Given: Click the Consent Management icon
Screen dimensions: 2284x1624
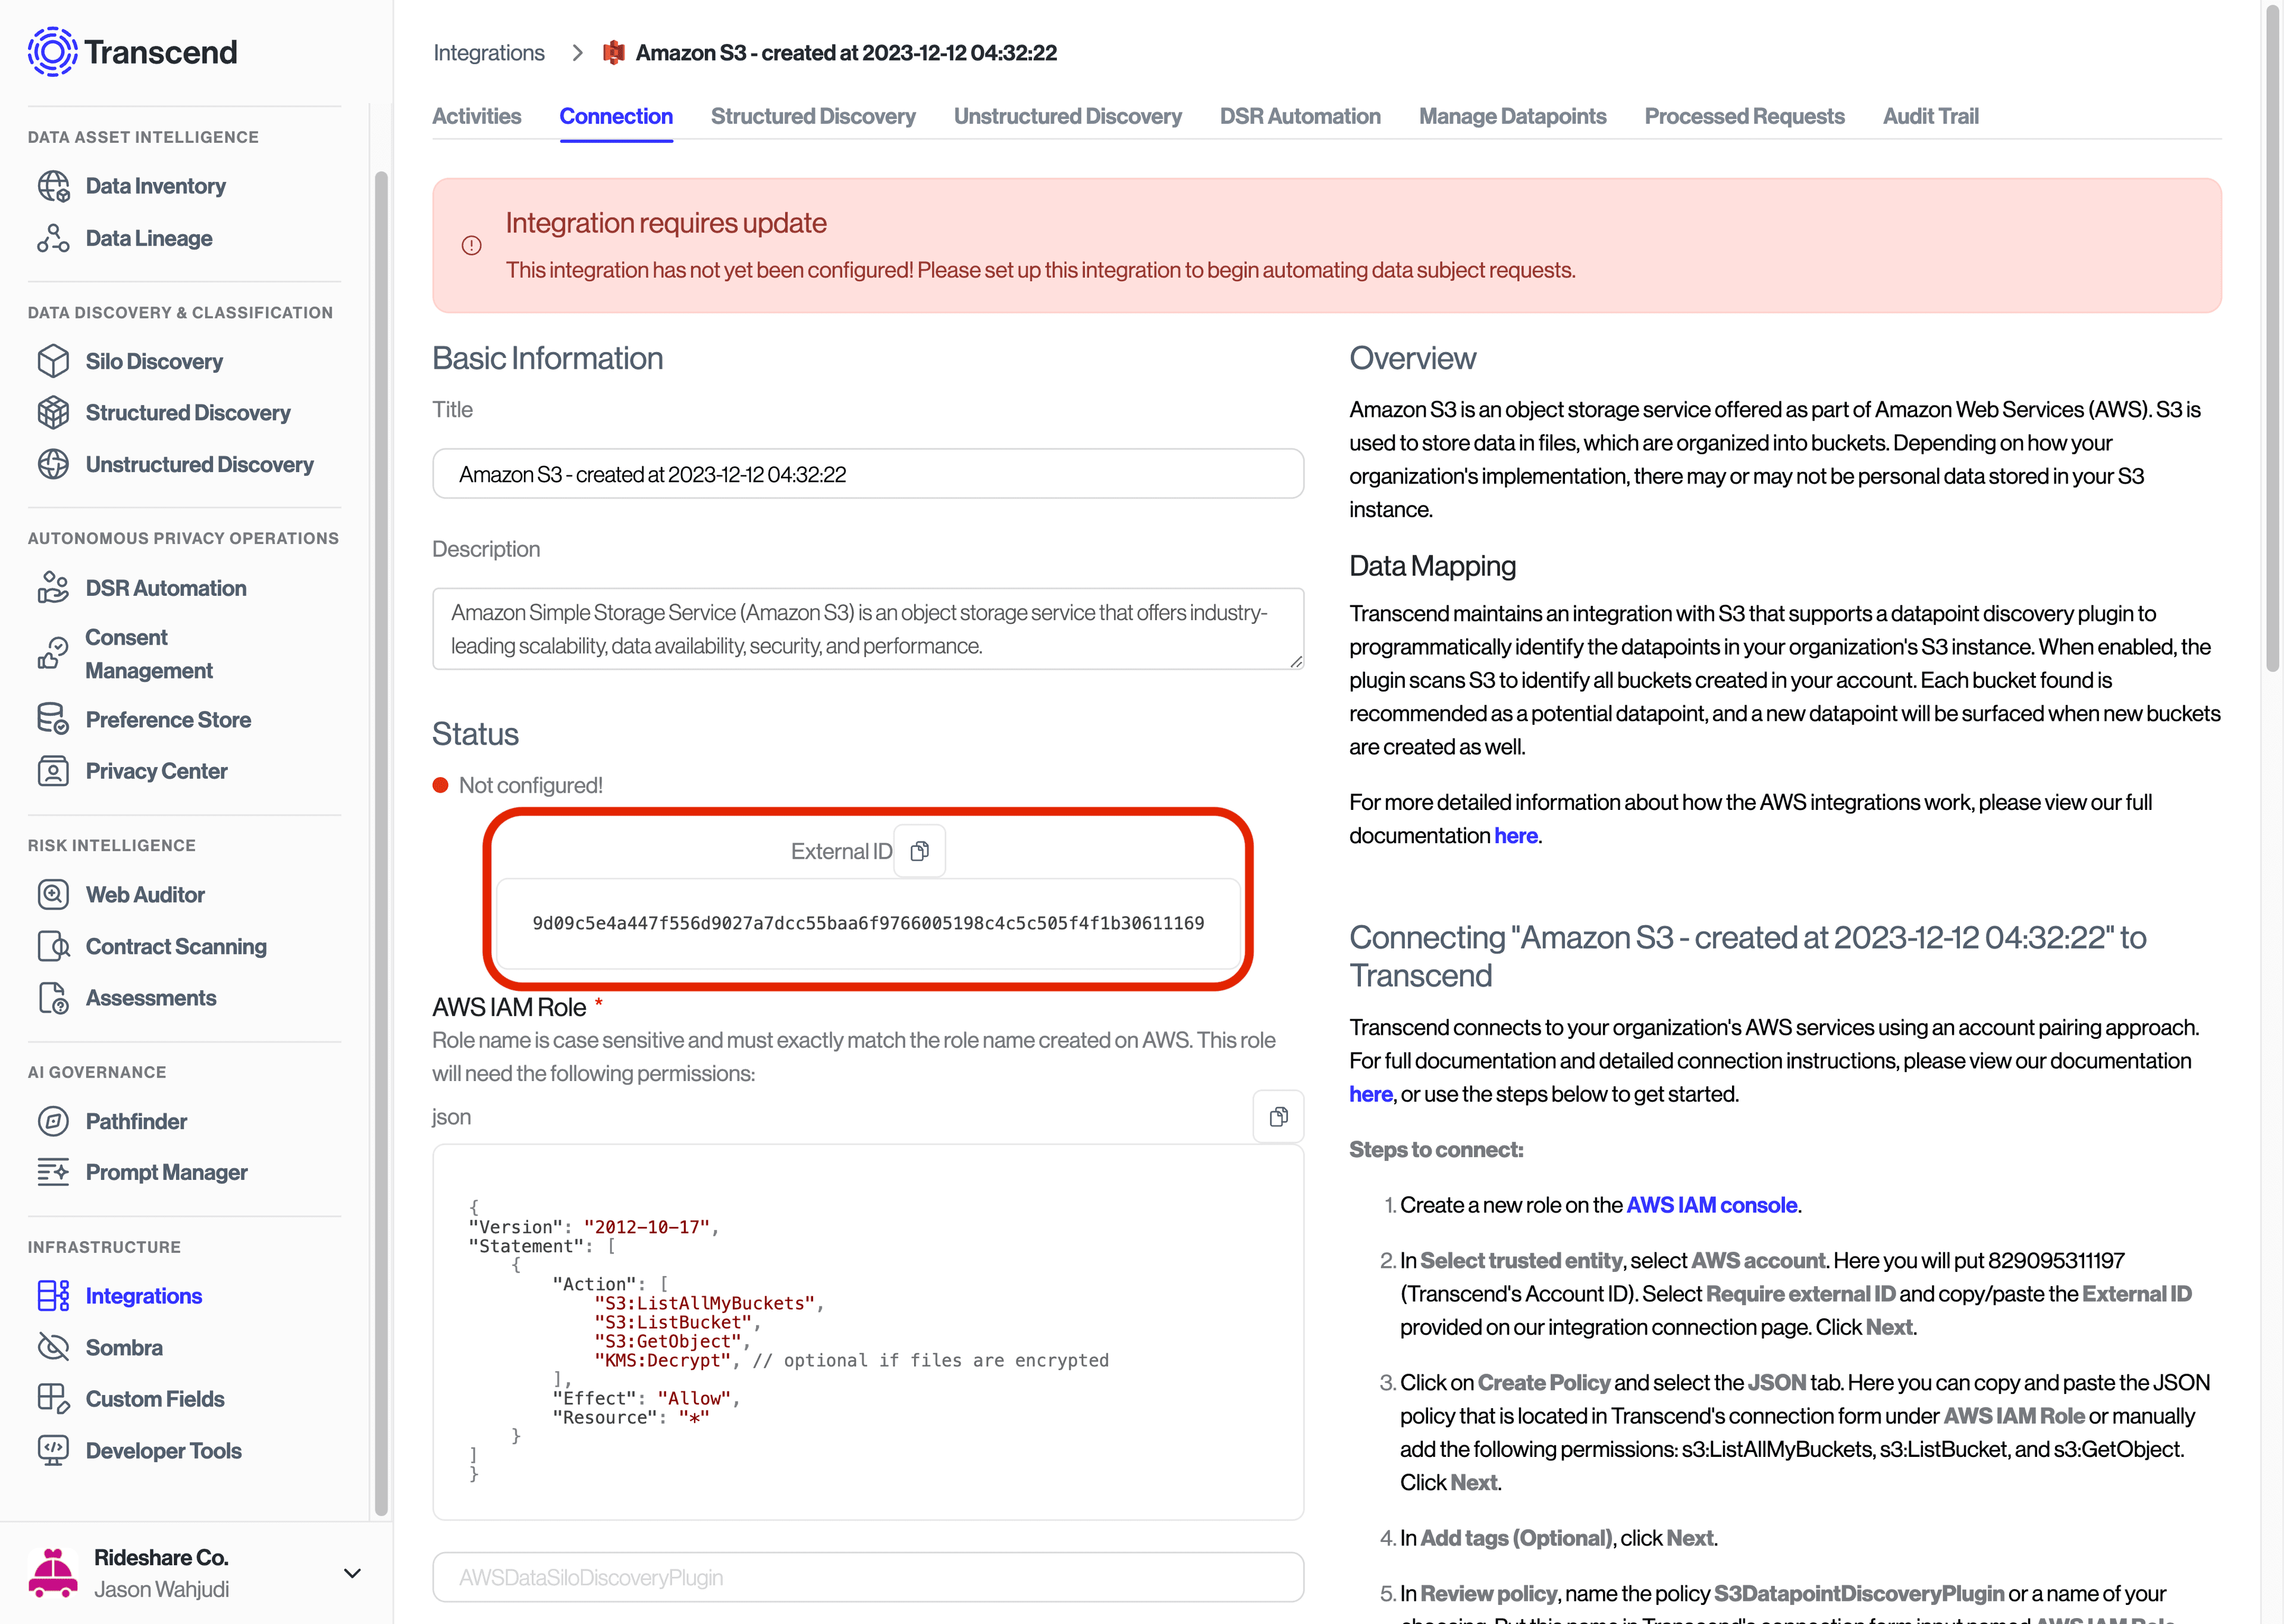Looking at the screenshot, I should (48, 654).
